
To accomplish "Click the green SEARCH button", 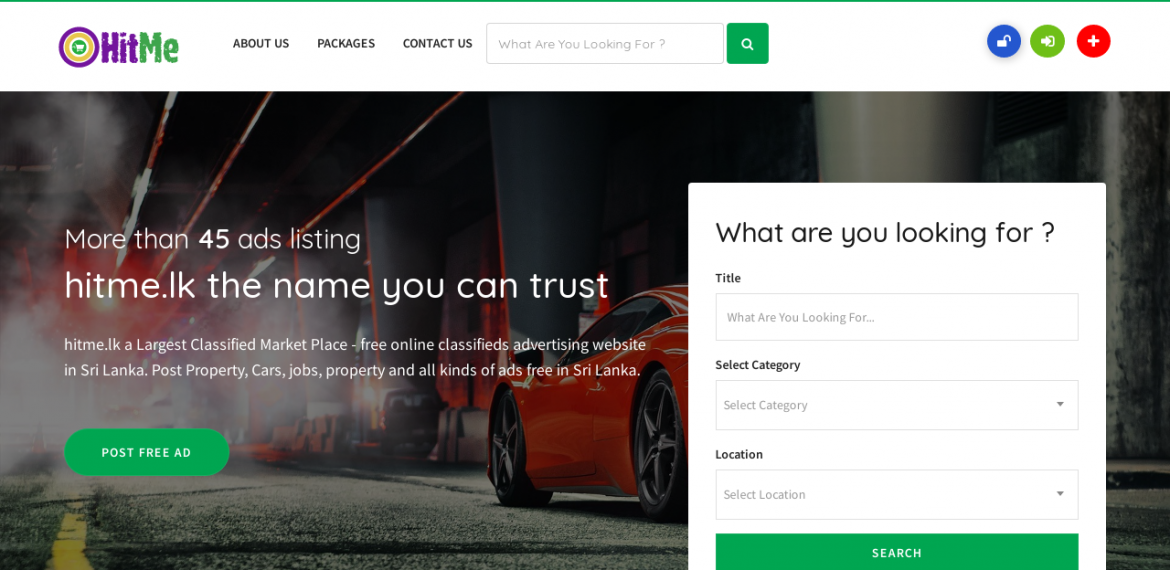I will coord(896,552).
